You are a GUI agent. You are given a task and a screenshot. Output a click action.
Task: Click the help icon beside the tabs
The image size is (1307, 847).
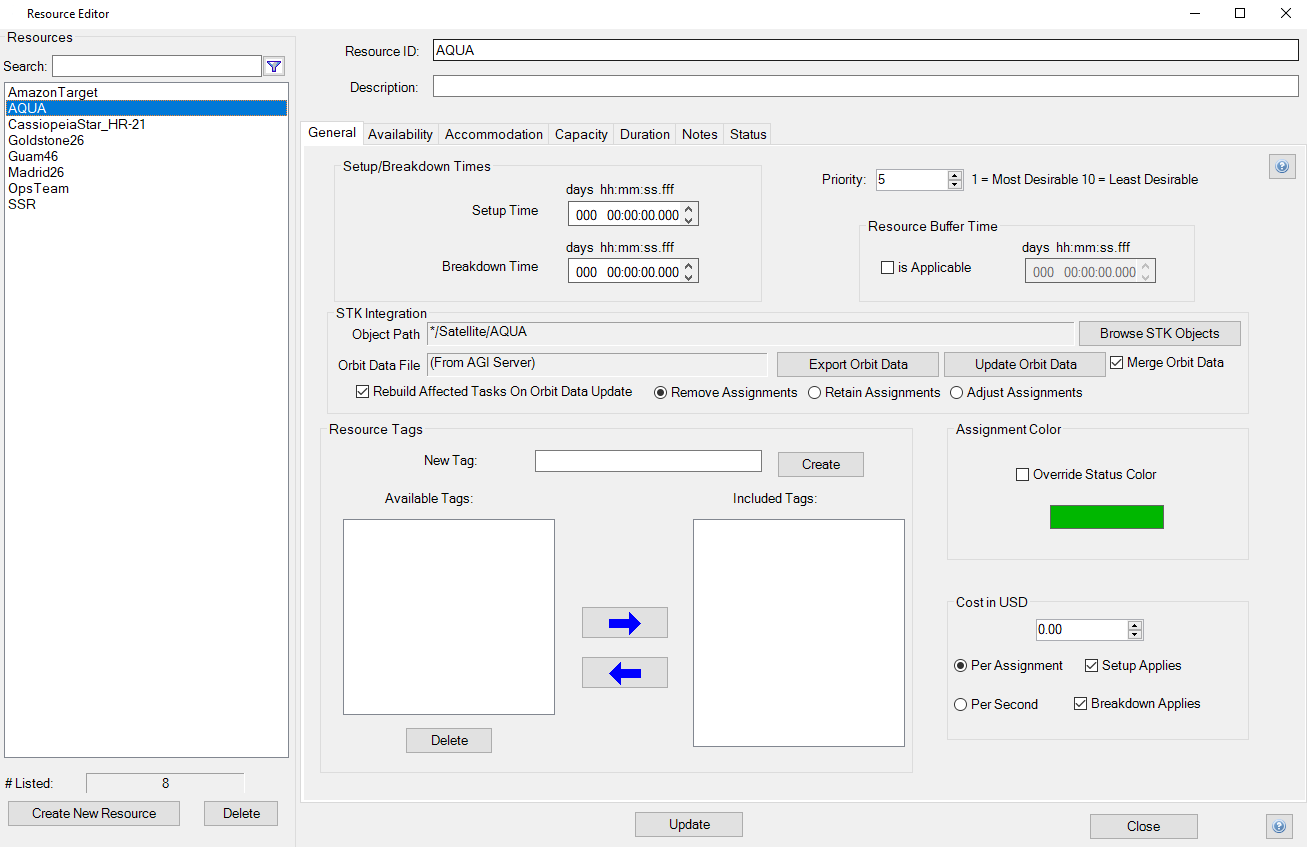1282,167
